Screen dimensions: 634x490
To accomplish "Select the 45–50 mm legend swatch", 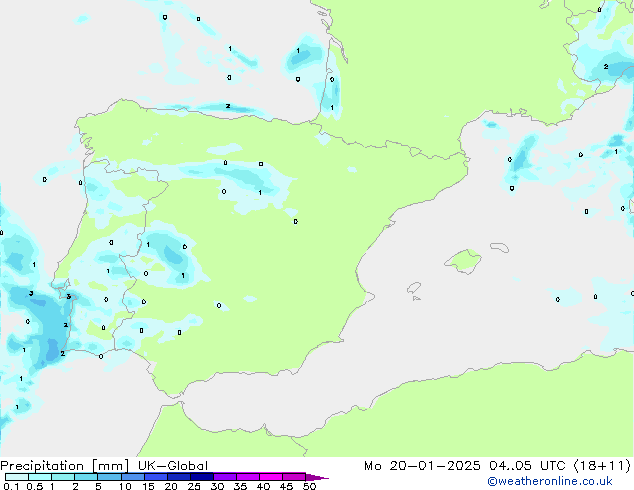I will (x=294, y=477).
